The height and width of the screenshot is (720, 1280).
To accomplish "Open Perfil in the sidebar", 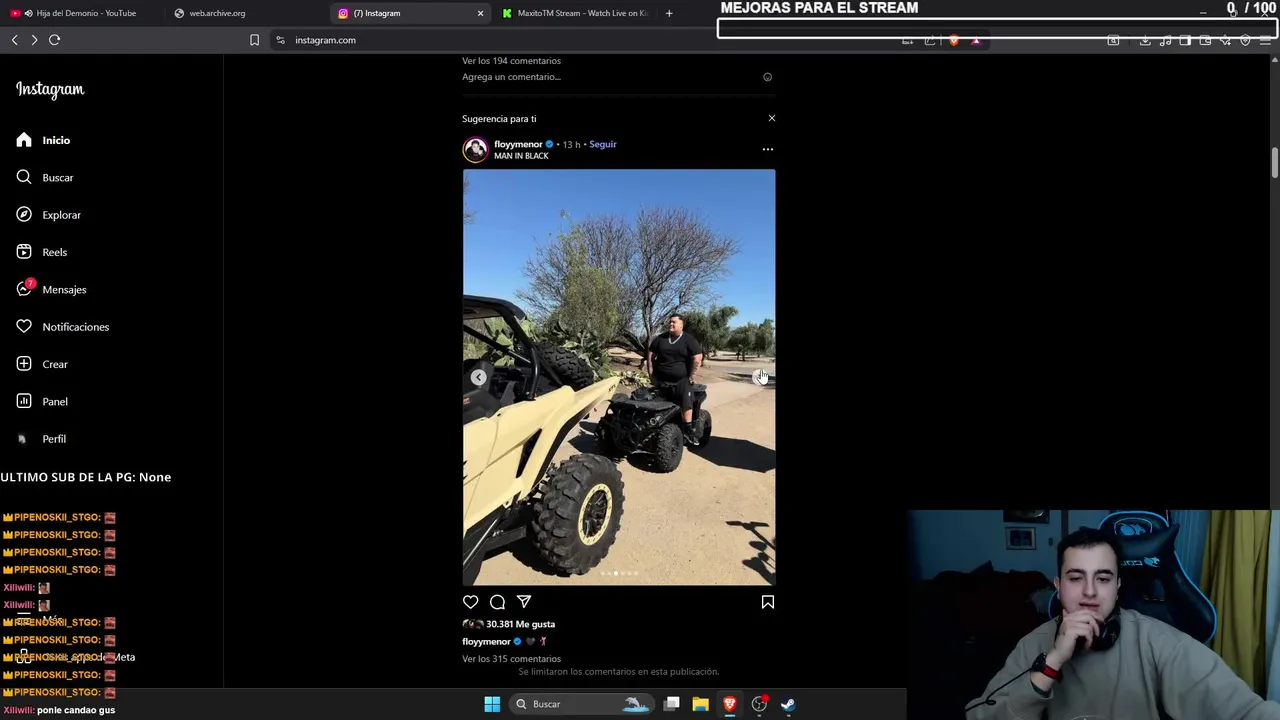I will coord(41,439).
